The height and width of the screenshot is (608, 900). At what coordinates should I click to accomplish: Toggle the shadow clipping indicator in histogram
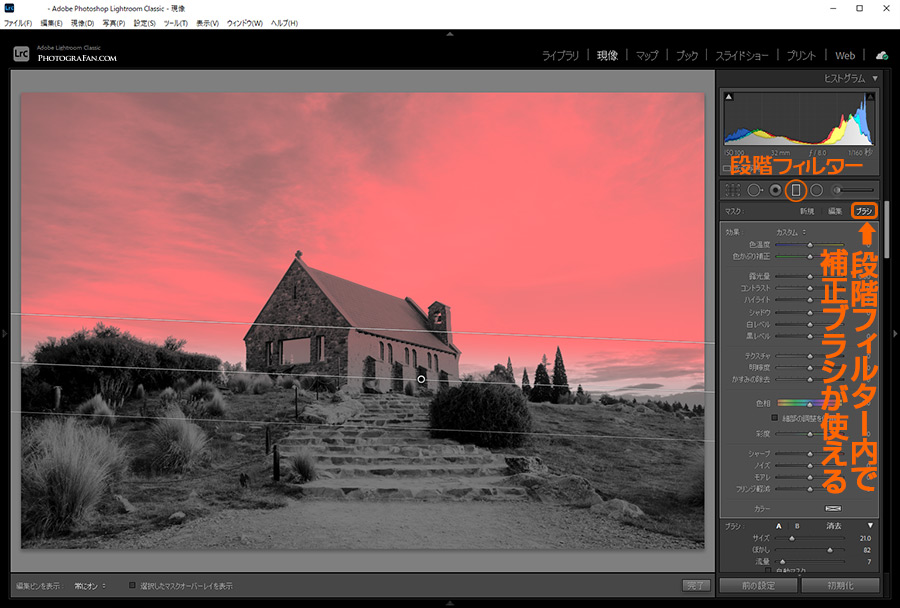[729, 97]
